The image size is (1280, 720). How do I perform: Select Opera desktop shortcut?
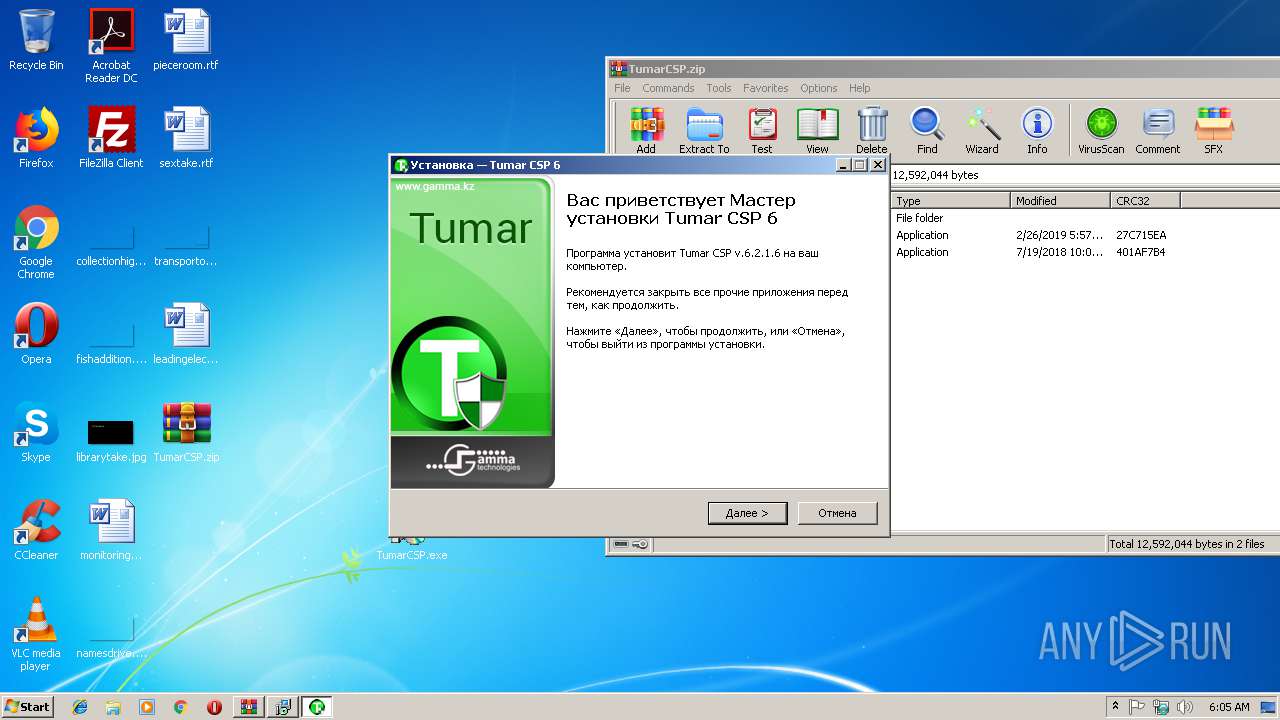(36, 334)
